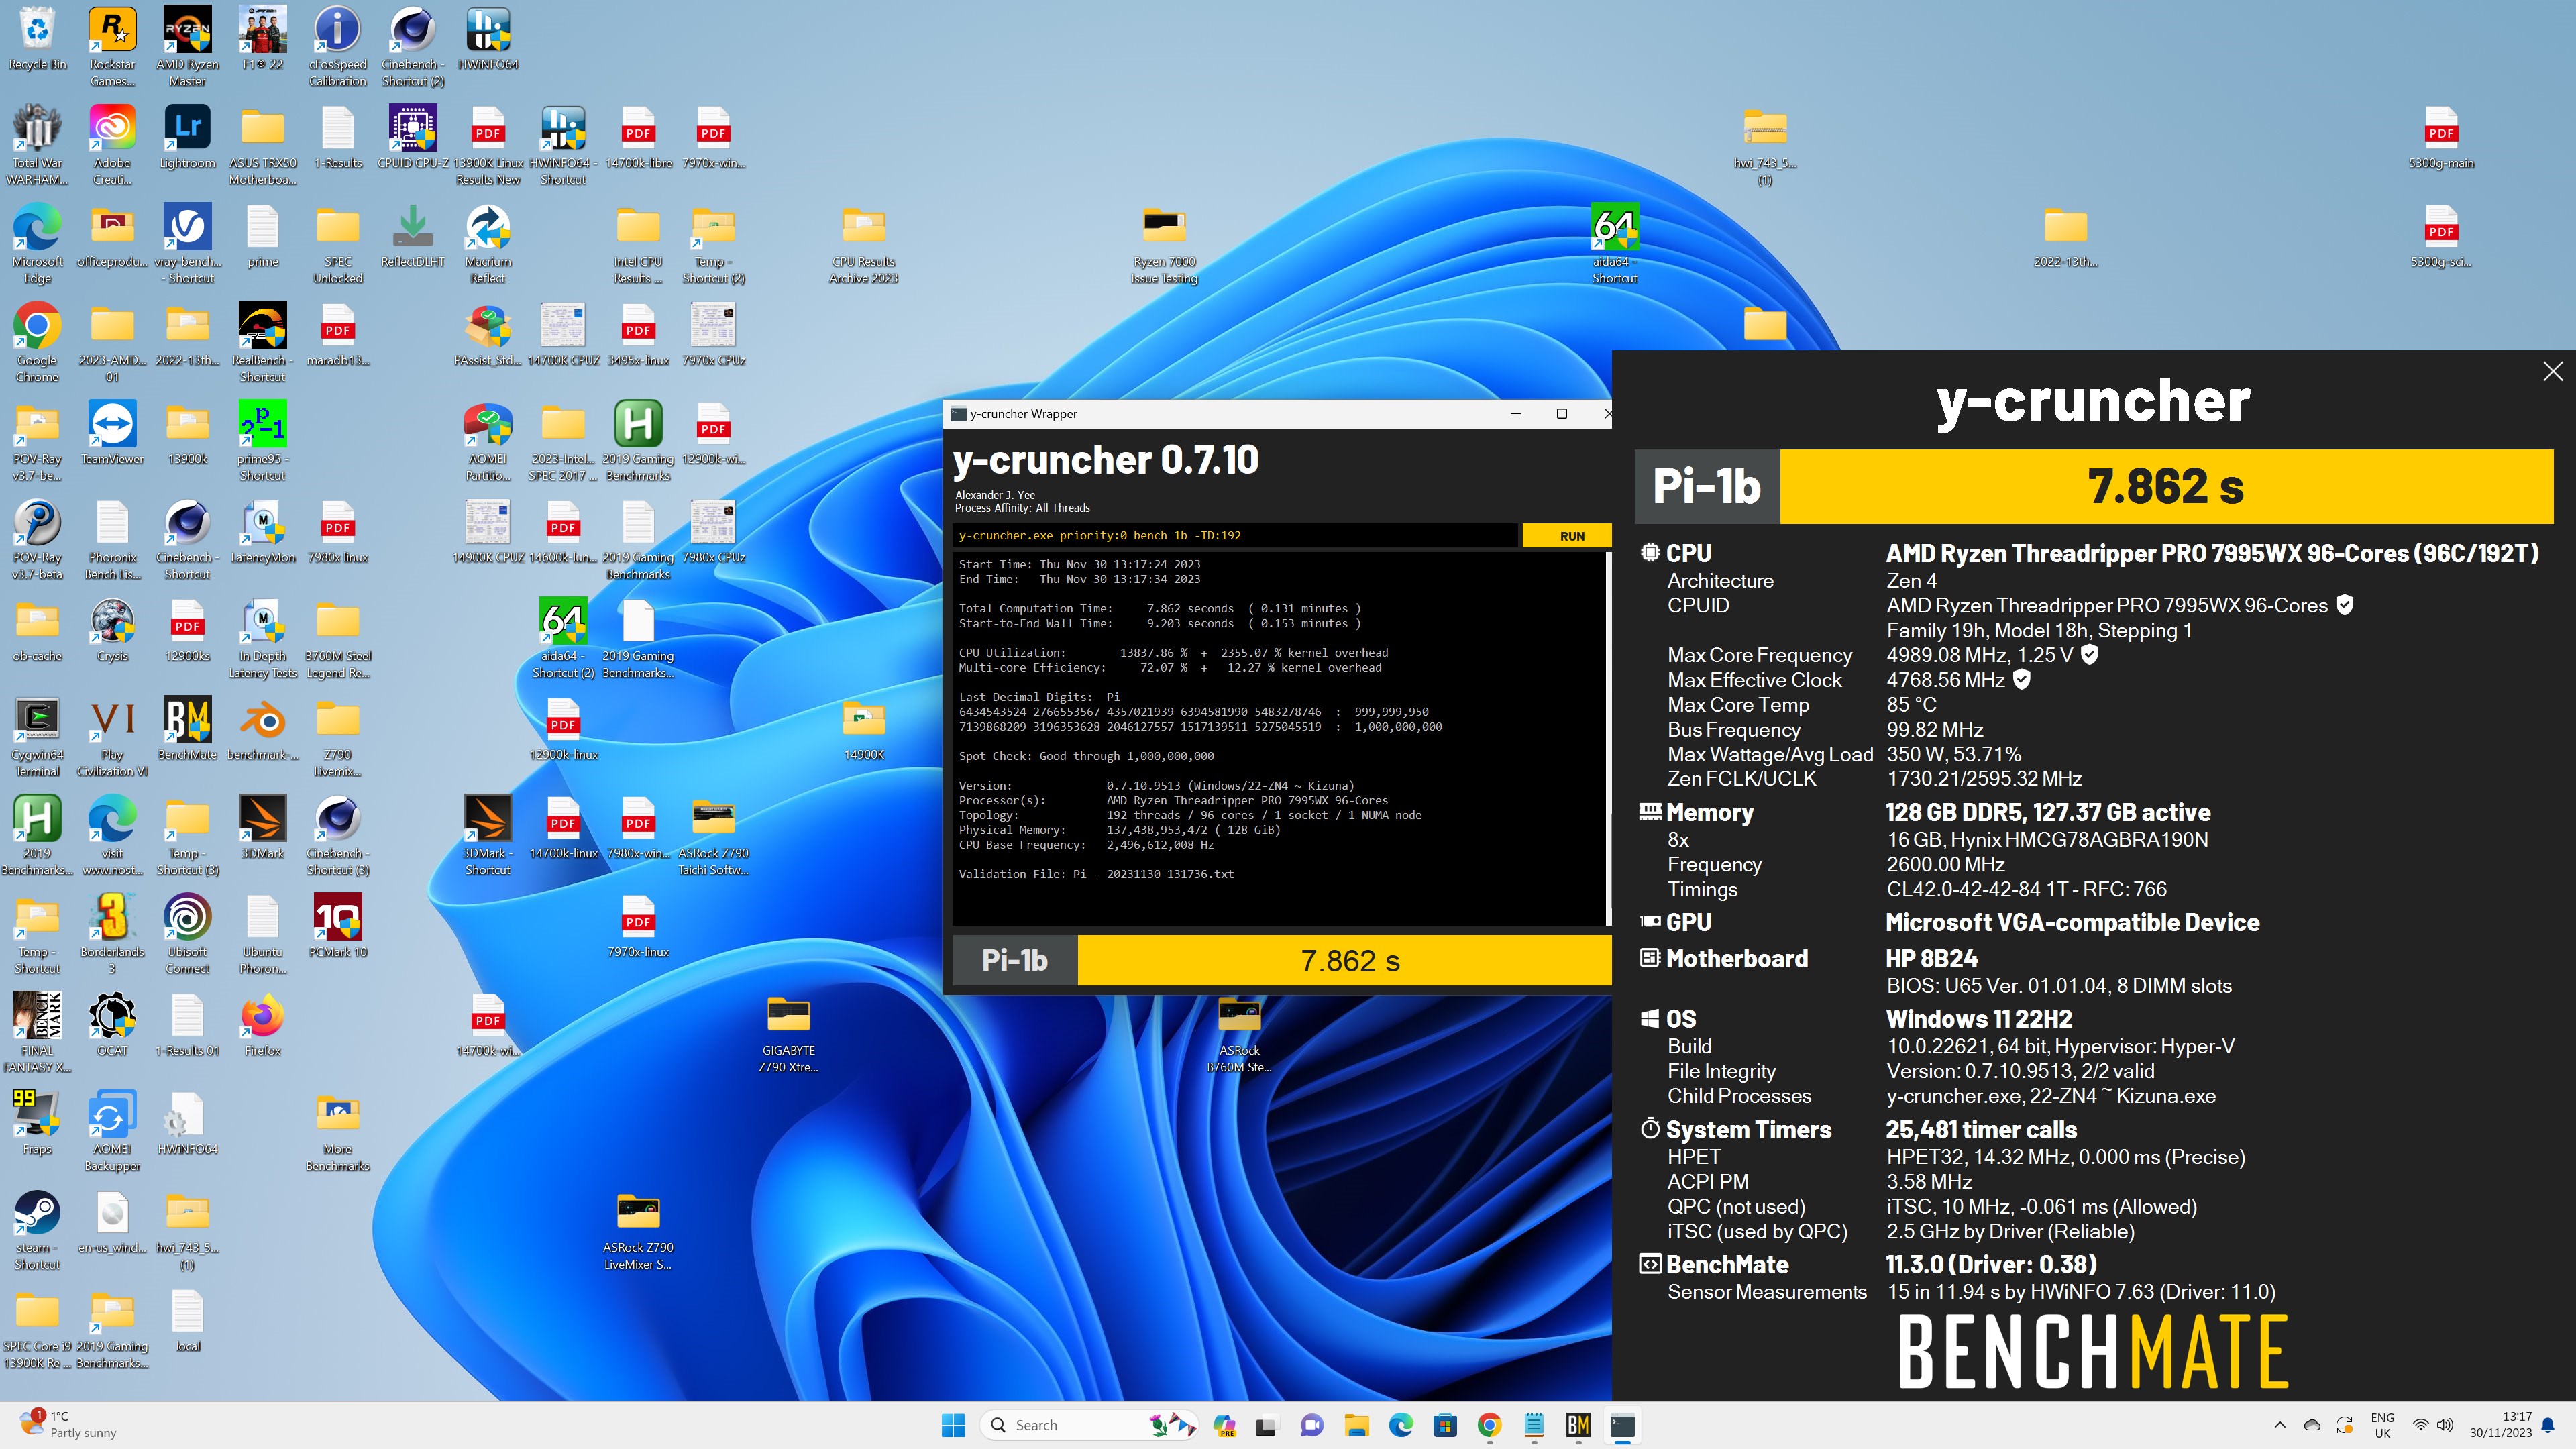The width and height of the screenshot is (2576, 1449).
Task: Close the BenchMate y-cruncher result panel
Action: pyautogui.click(x=2552, y=372)
